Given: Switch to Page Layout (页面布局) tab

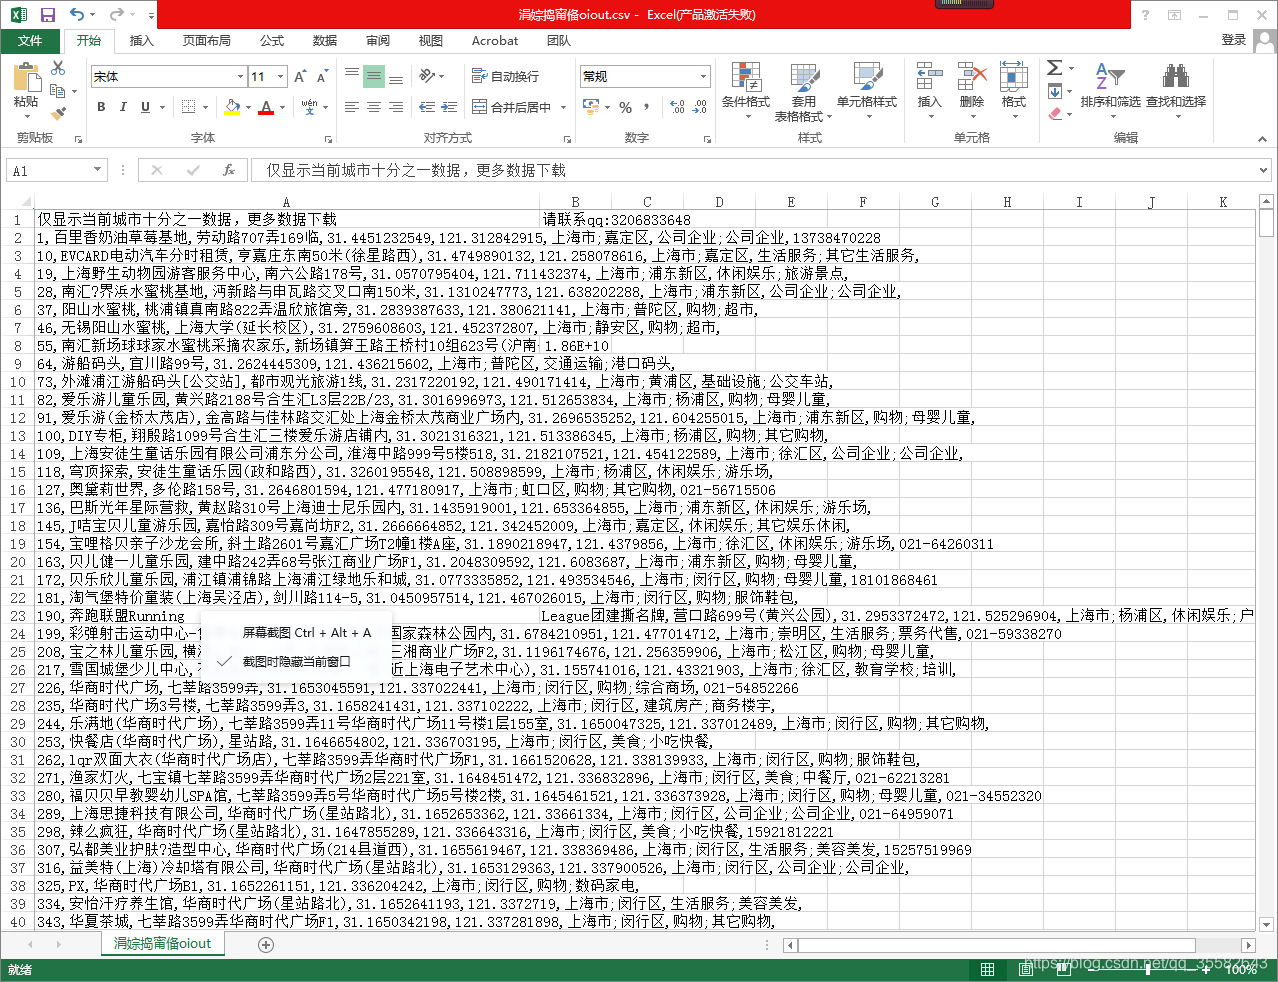Looking at the screenshot, I should click(207, 41).
